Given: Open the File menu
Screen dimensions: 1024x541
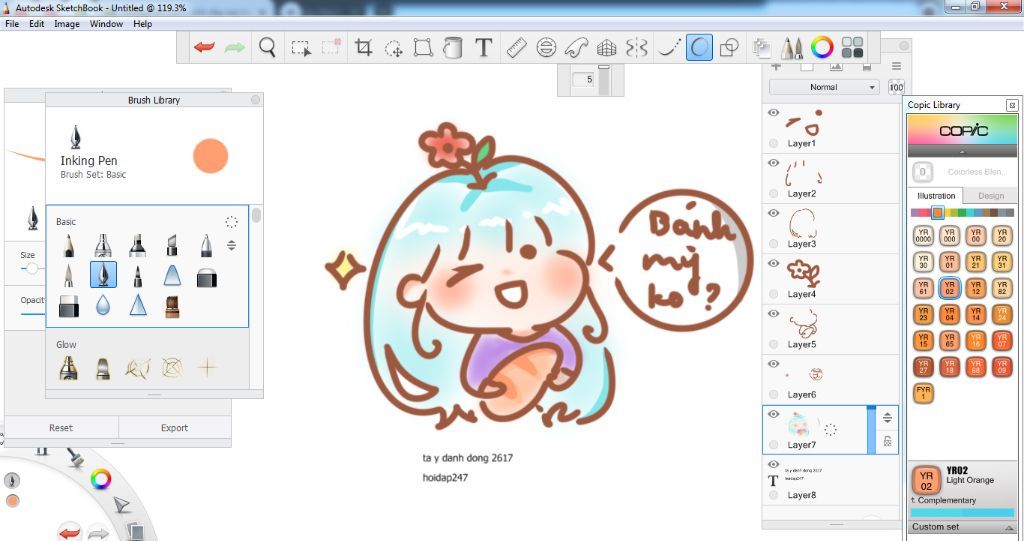Looking at the screenshot, I should (x=12, y=24).
